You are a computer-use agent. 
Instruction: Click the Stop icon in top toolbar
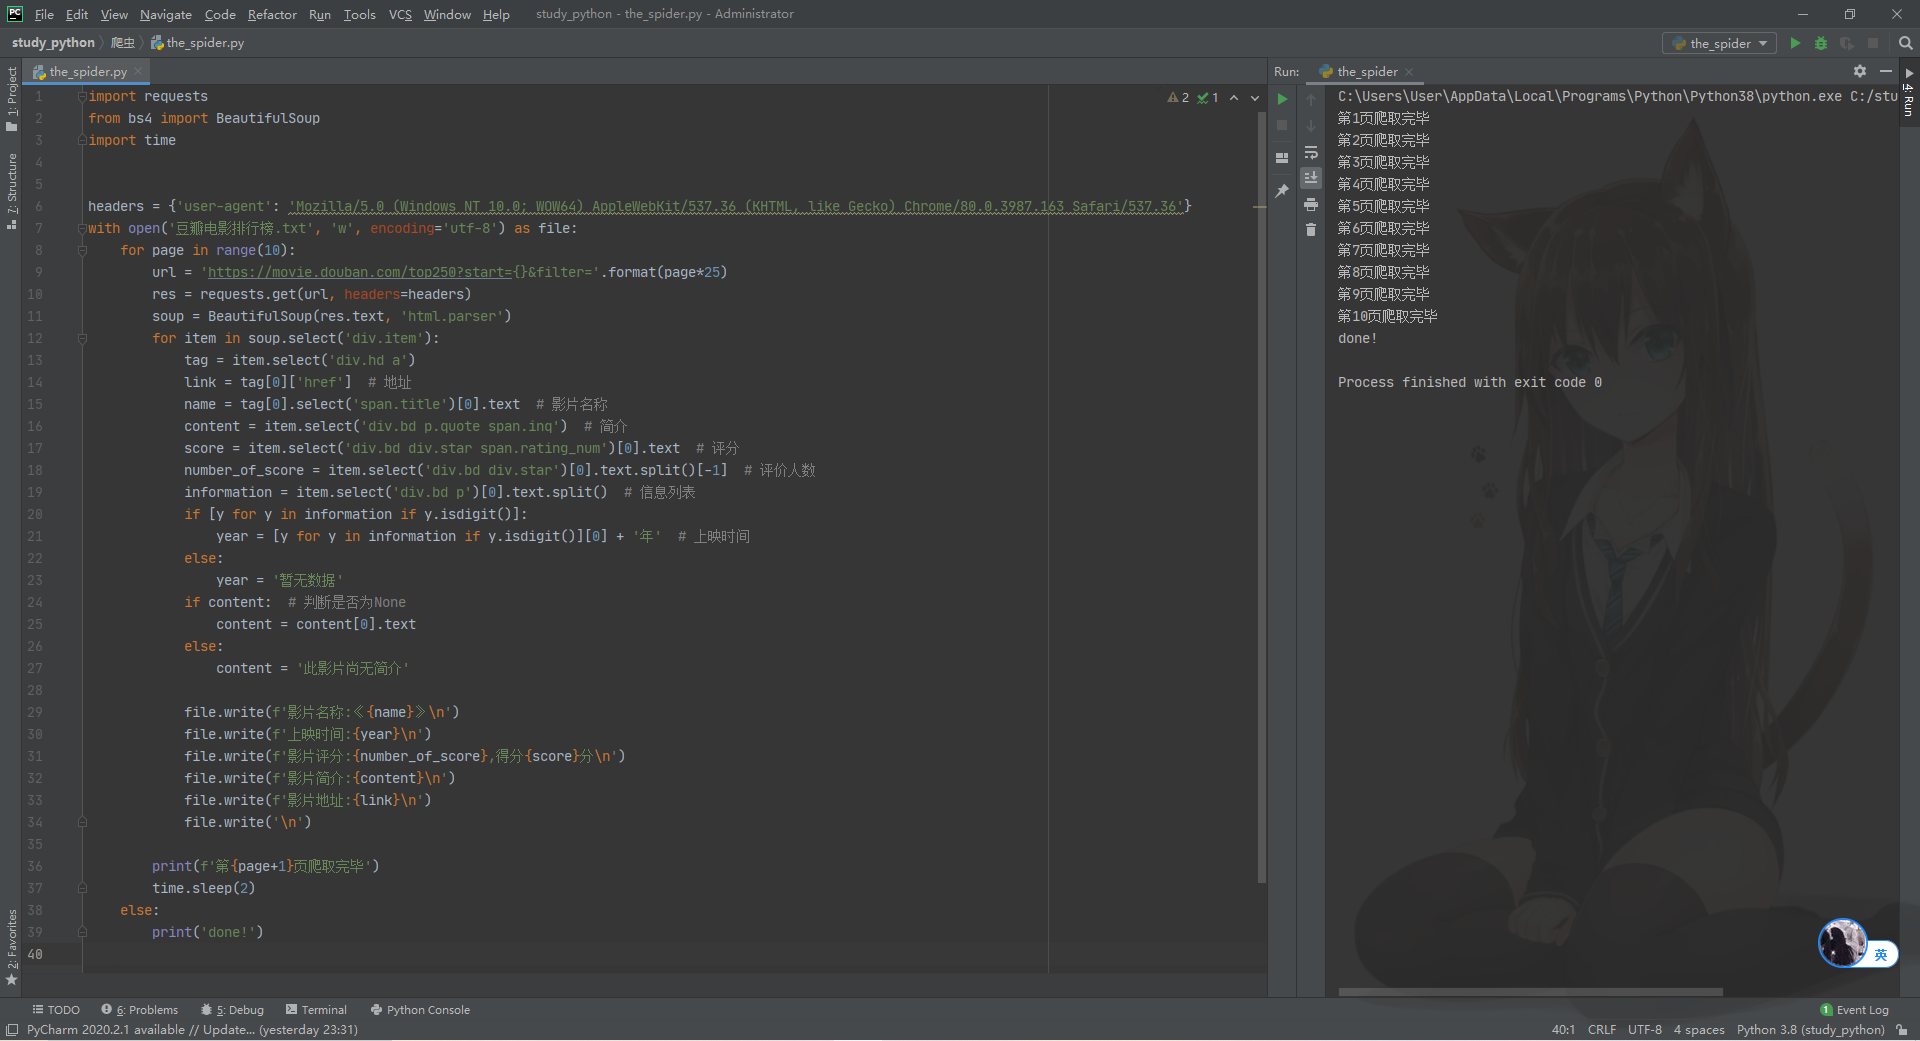[x=1873, y=43]
